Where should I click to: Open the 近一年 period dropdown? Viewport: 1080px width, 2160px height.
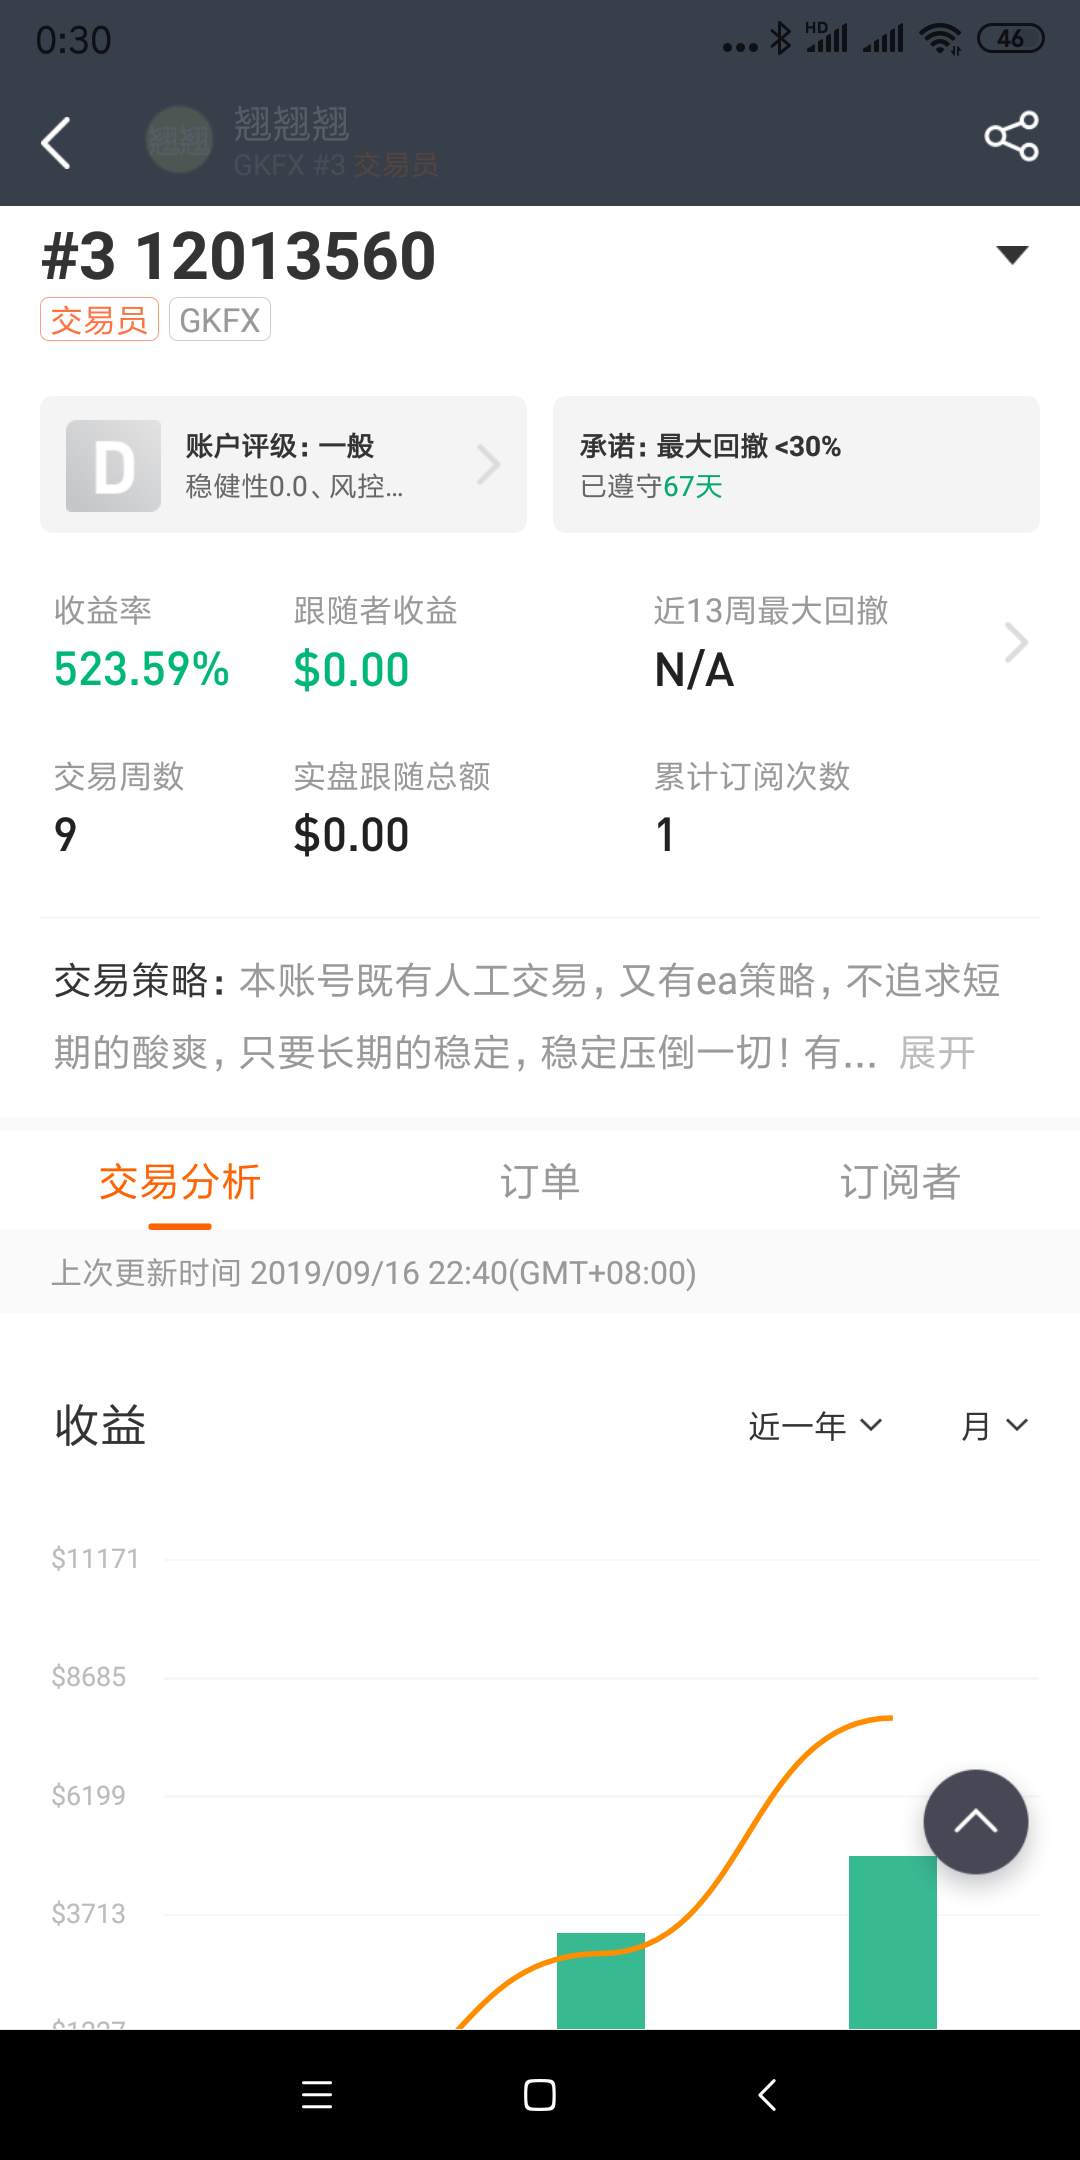click(x=815, y=1426)
